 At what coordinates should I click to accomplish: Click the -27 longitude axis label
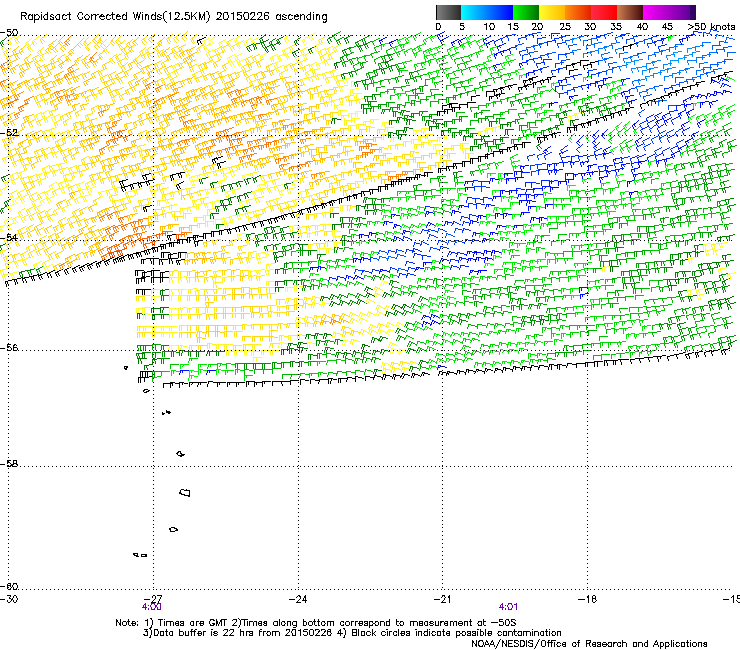153,599
